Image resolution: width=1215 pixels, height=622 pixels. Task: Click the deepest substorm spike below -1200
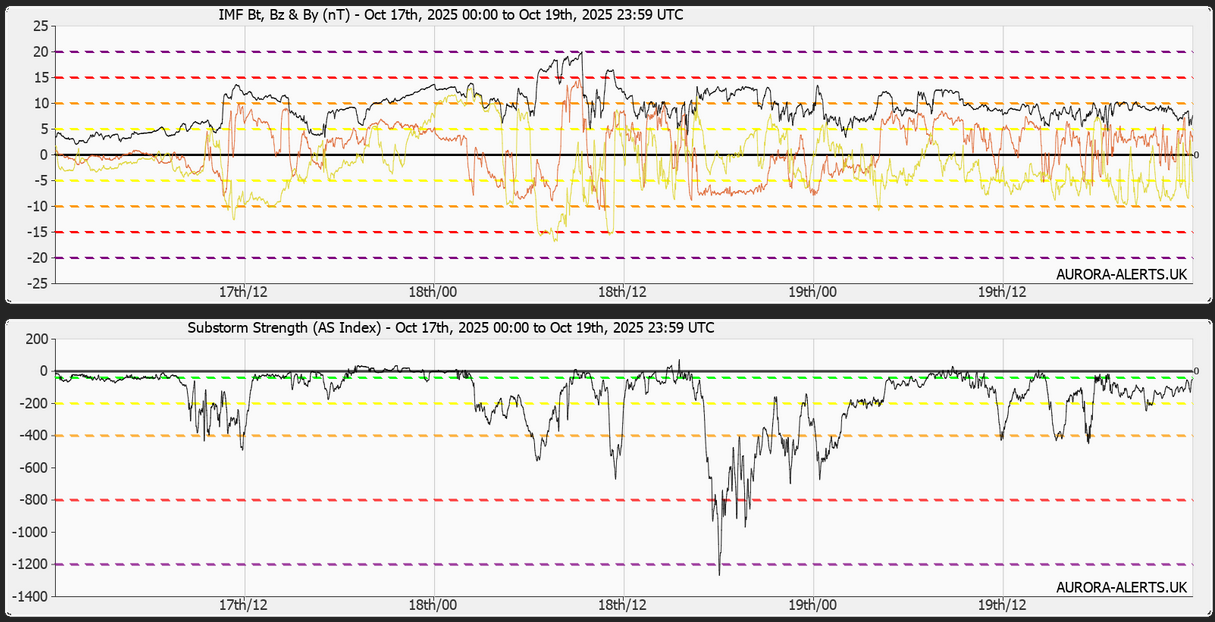(719, 573)
